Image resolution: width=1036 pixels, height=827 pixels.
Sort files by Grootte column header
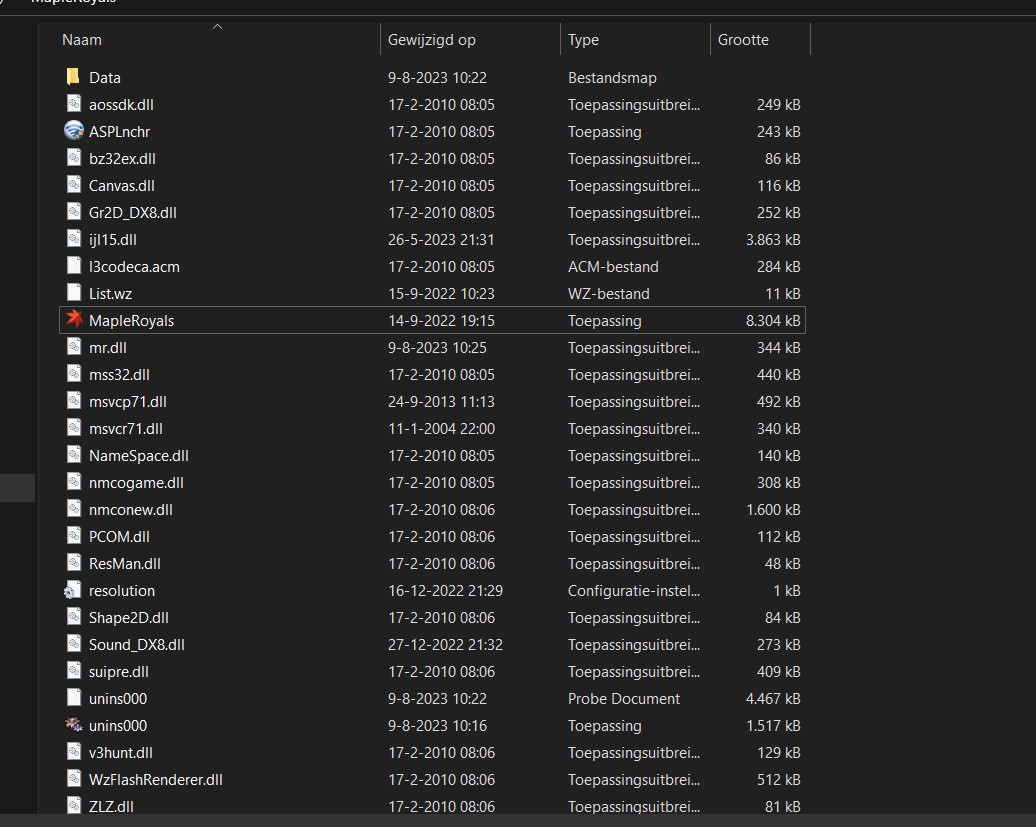coord(743,40)
